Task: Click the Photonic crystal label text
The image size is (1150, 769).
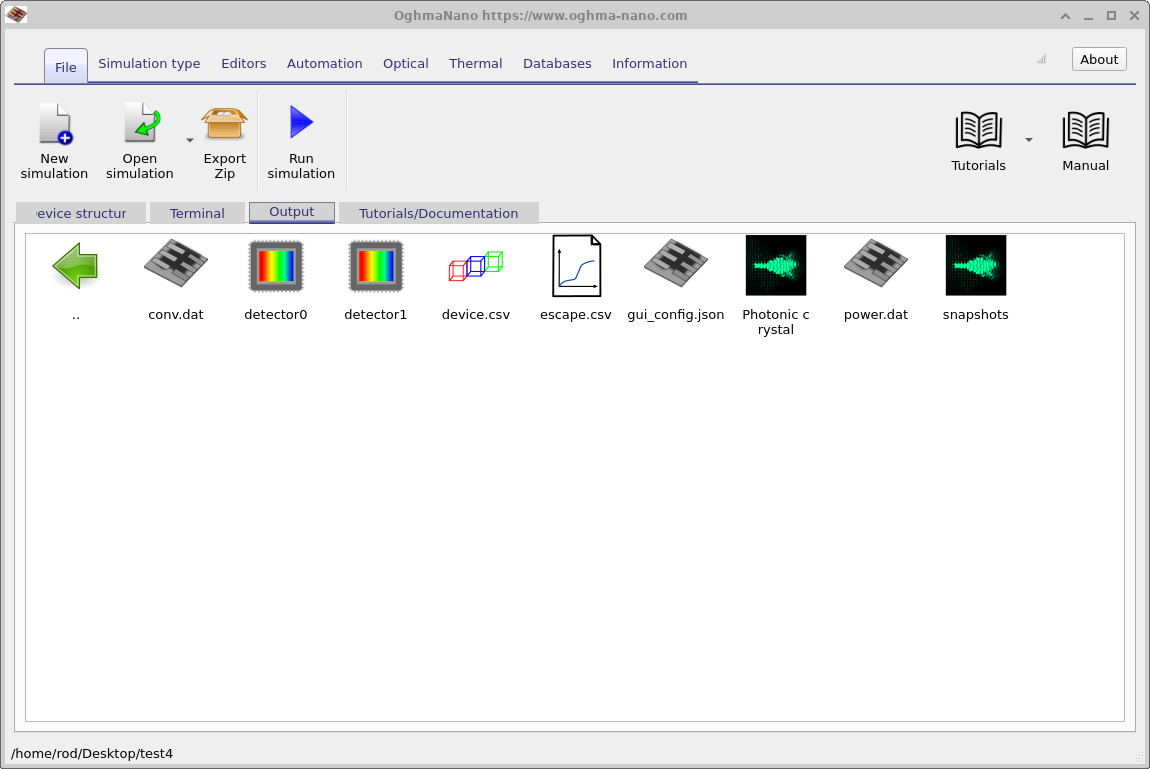Action: point(776,322)
